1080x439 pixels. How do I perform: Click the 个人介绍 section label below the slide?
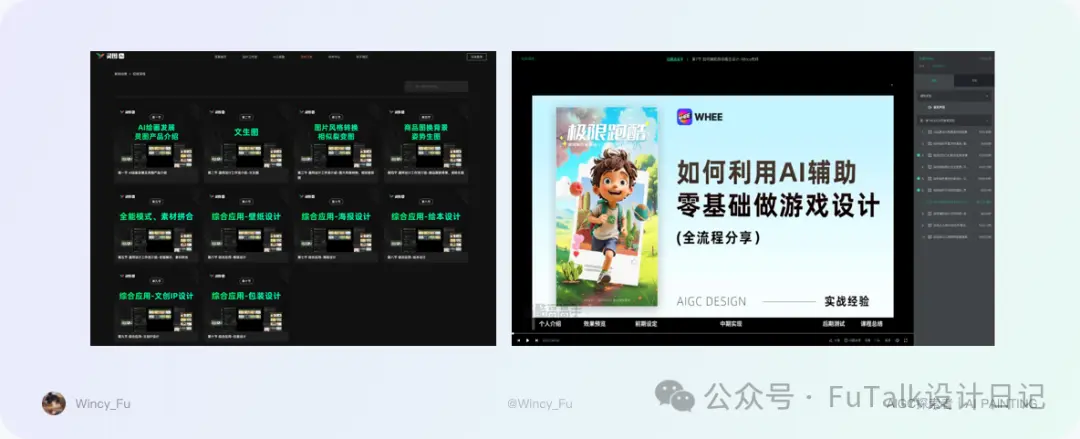550,323
